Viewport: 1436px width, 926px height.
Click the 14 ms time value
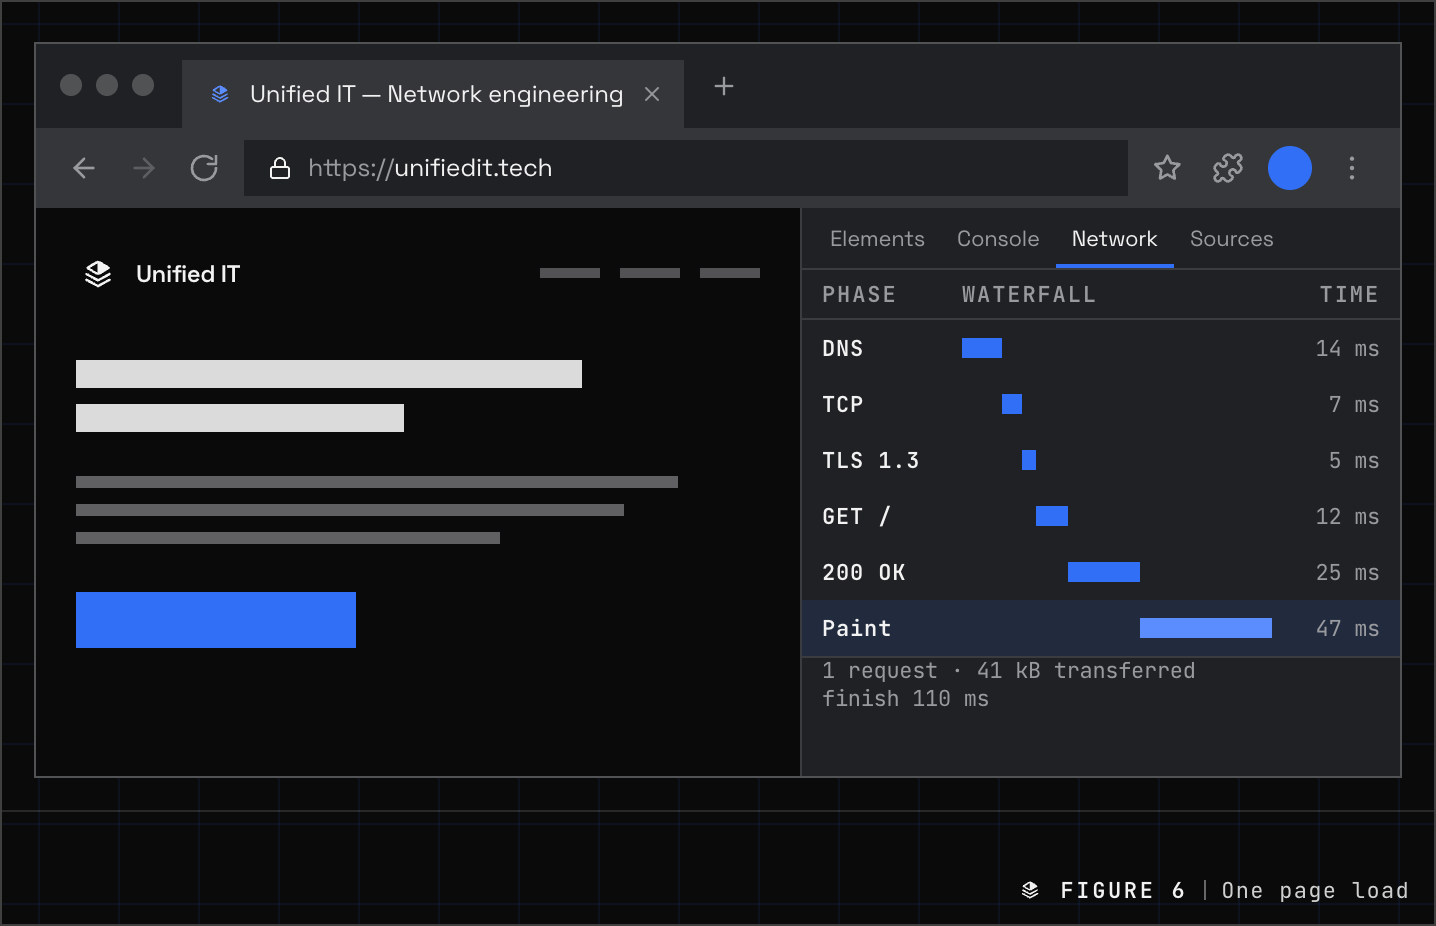tap(1347, 348)
